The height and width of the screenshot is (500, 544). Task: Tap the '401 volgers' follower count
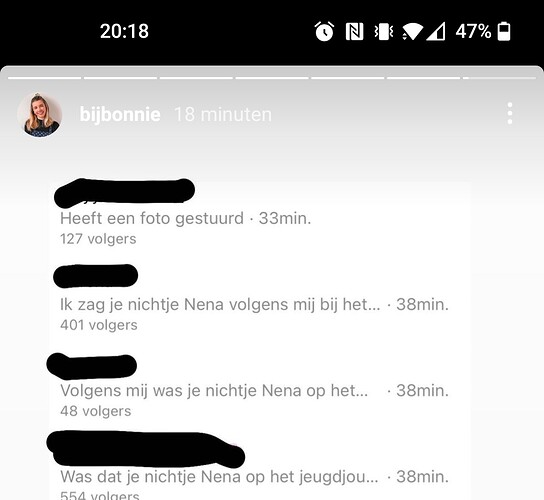tap(99, 325)
